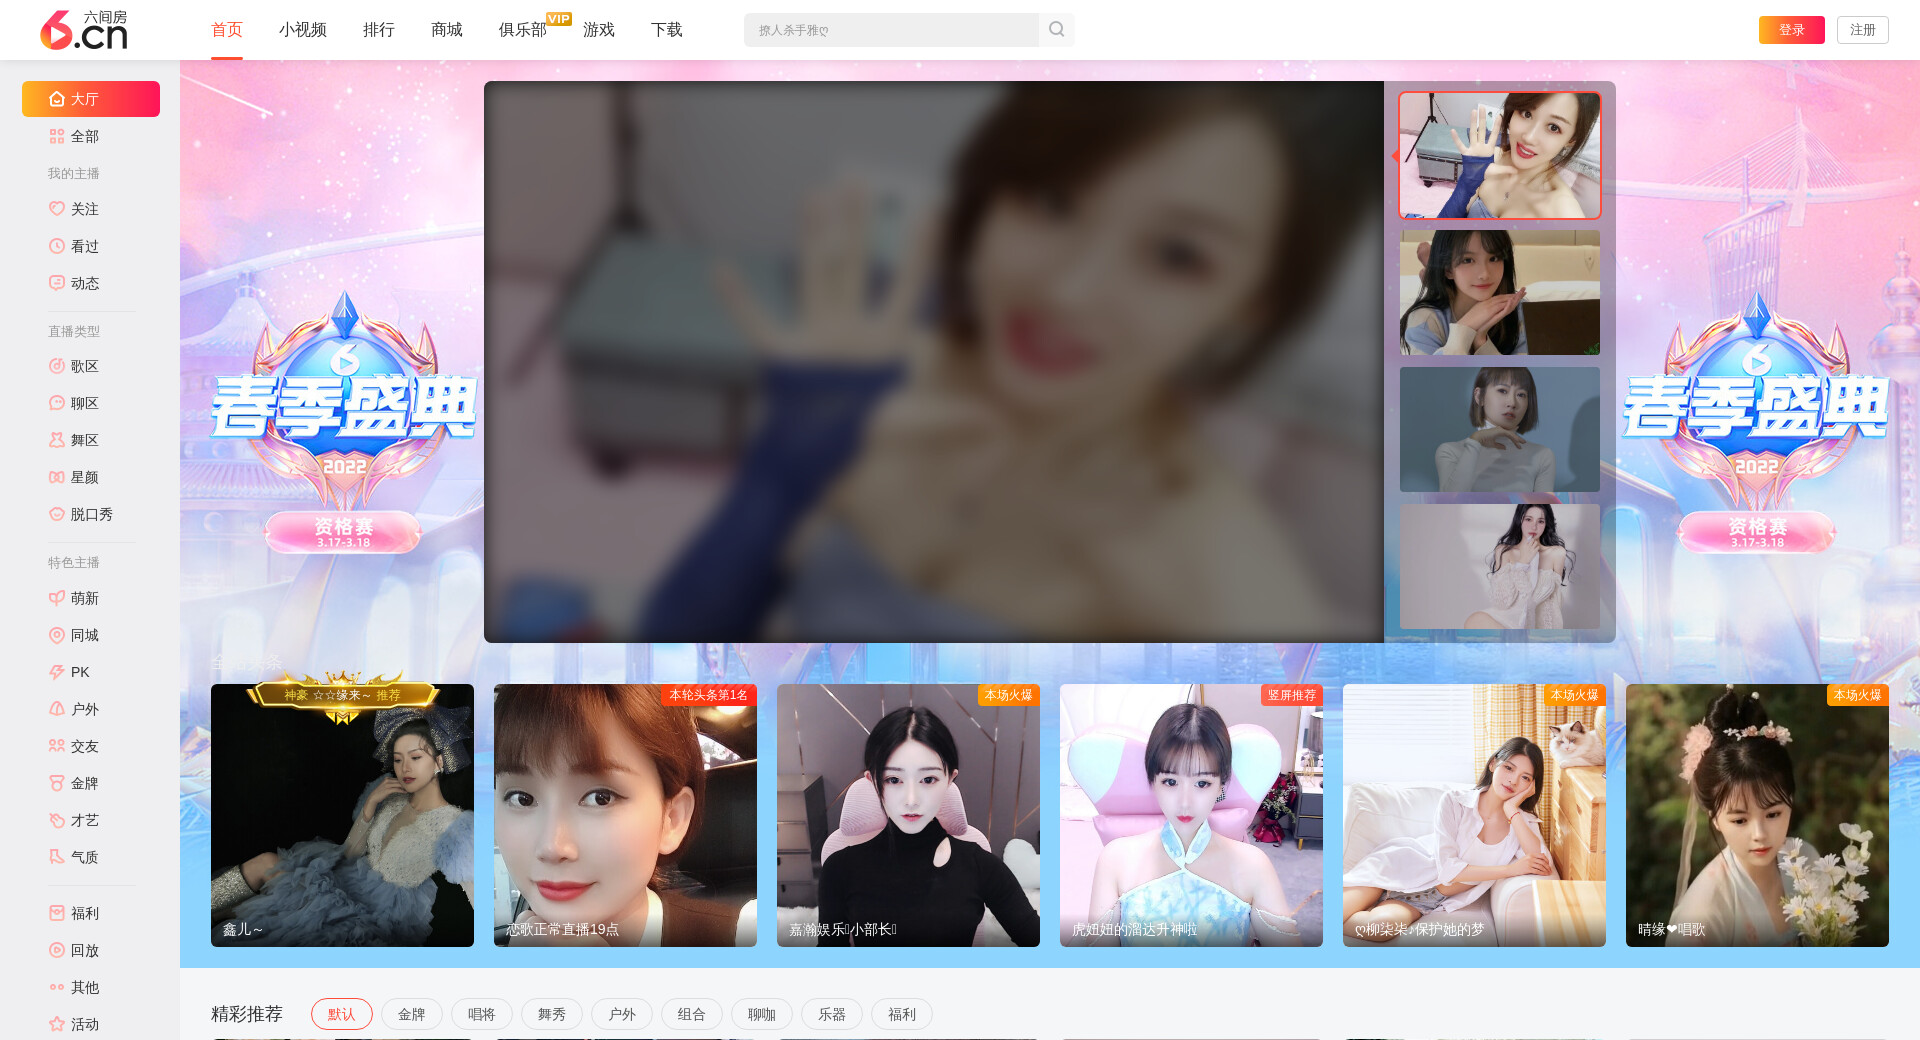
Task: Click the 看过 clock icon
Action: [x=57, y=246]
